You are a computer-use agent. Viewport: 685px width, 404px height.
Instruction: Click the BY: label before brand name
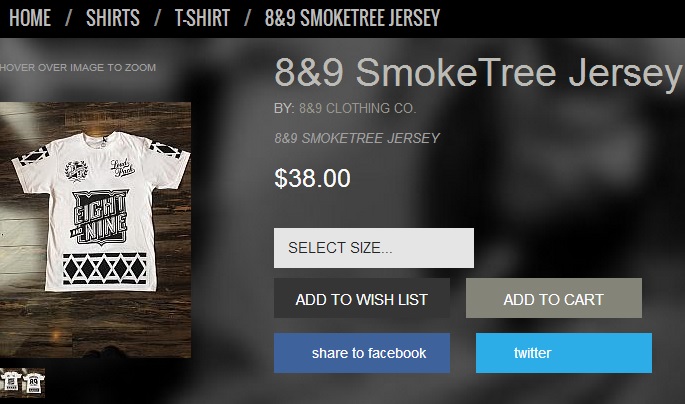[x=284, y=108]
